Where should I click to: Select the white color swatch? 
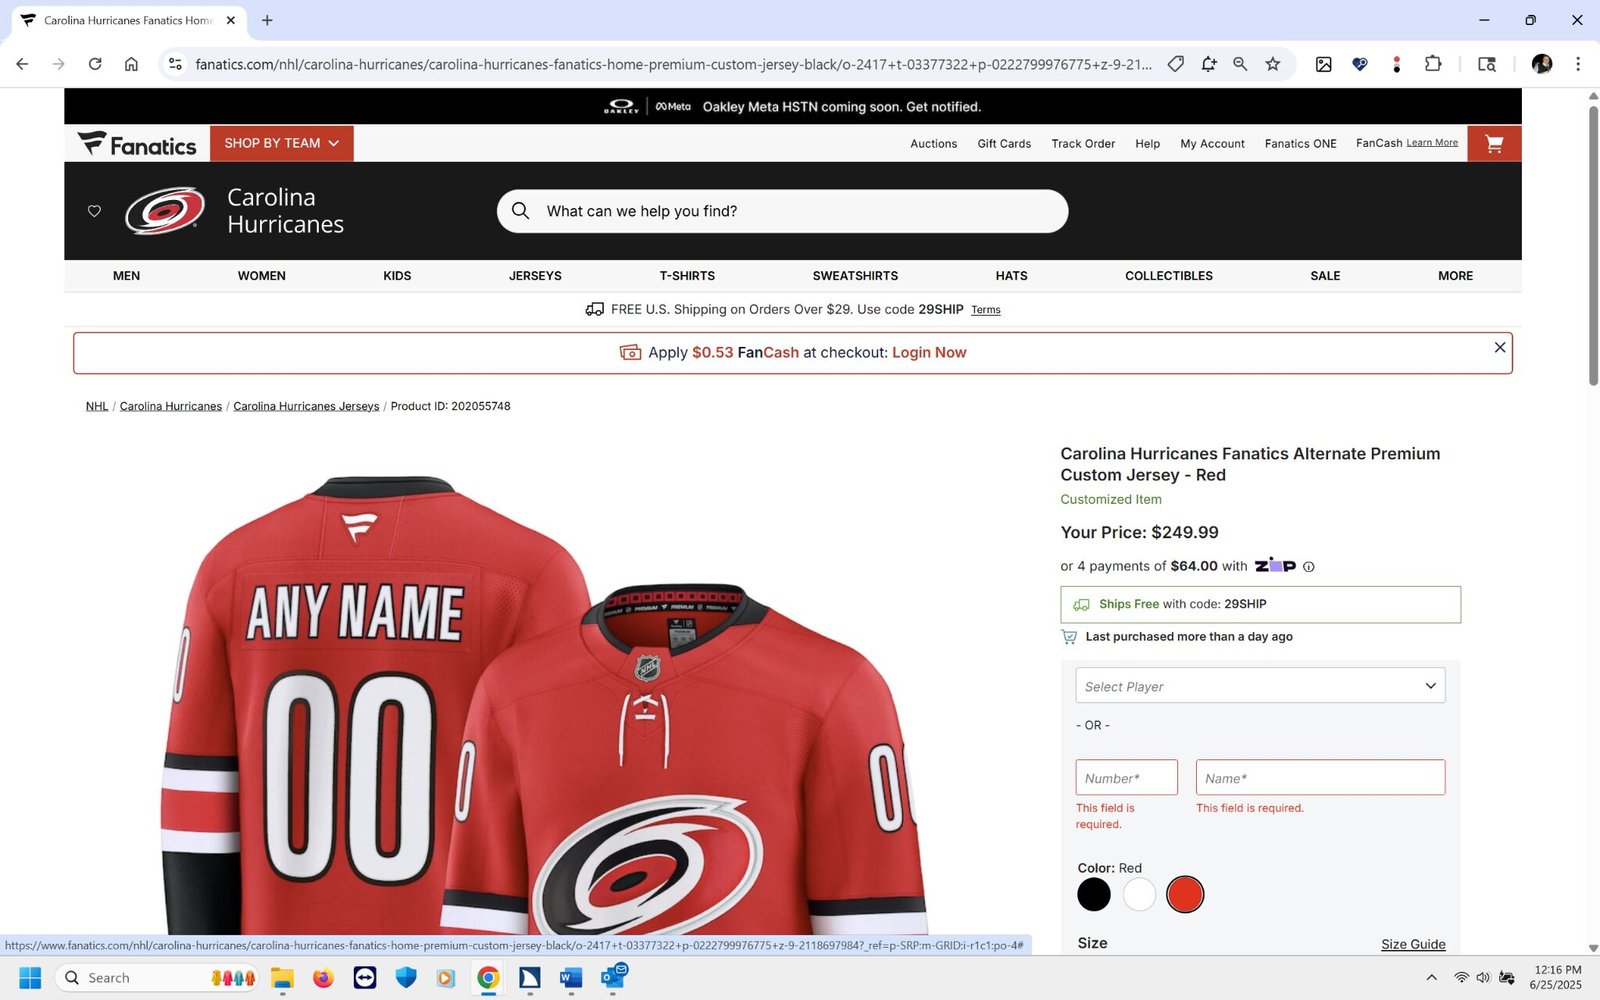1139,894
